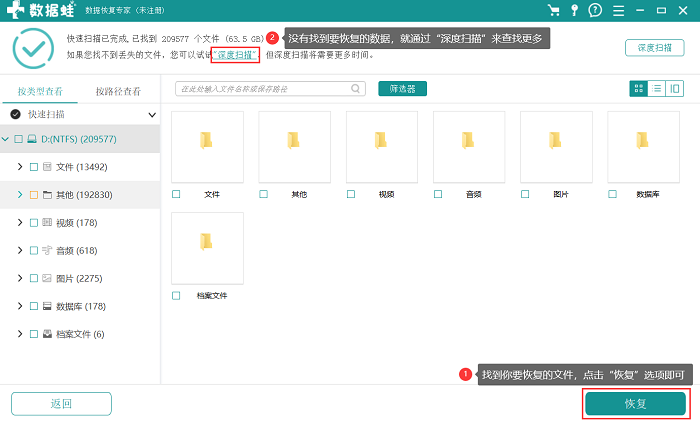Expand the 视频 (178) tree node
The height and width of the screenshot is (427, 700).
click(x=20, y=222)
